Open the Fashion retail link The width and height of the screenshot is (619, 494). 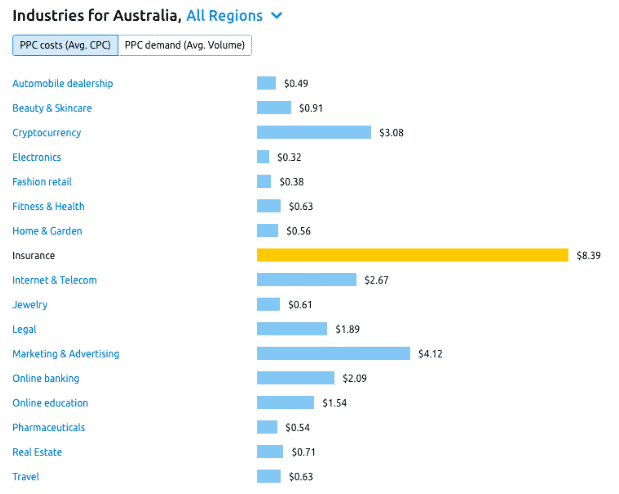pos(42,182)
